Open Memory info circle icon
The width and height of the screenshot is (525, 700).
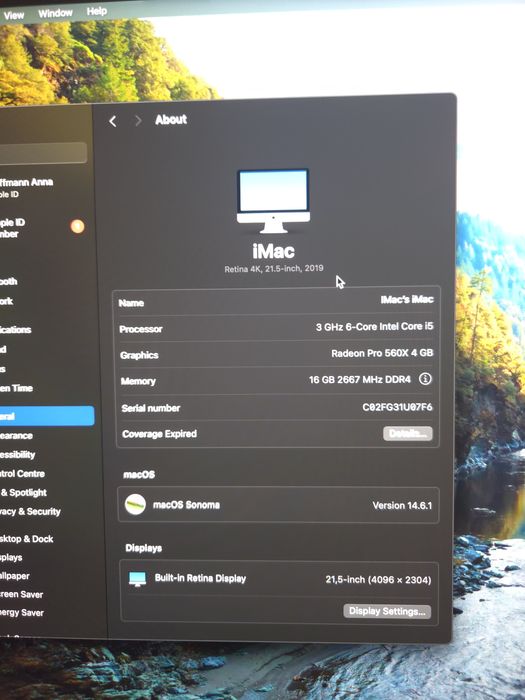click(425, 379)
